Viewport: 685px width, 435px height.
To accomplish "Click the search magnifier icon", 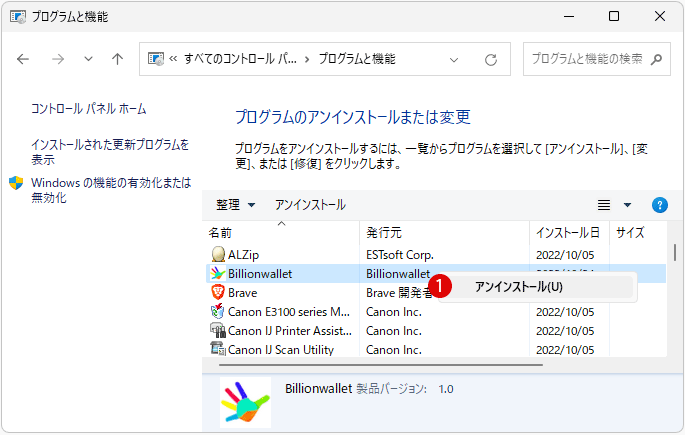I will [656, 59].
